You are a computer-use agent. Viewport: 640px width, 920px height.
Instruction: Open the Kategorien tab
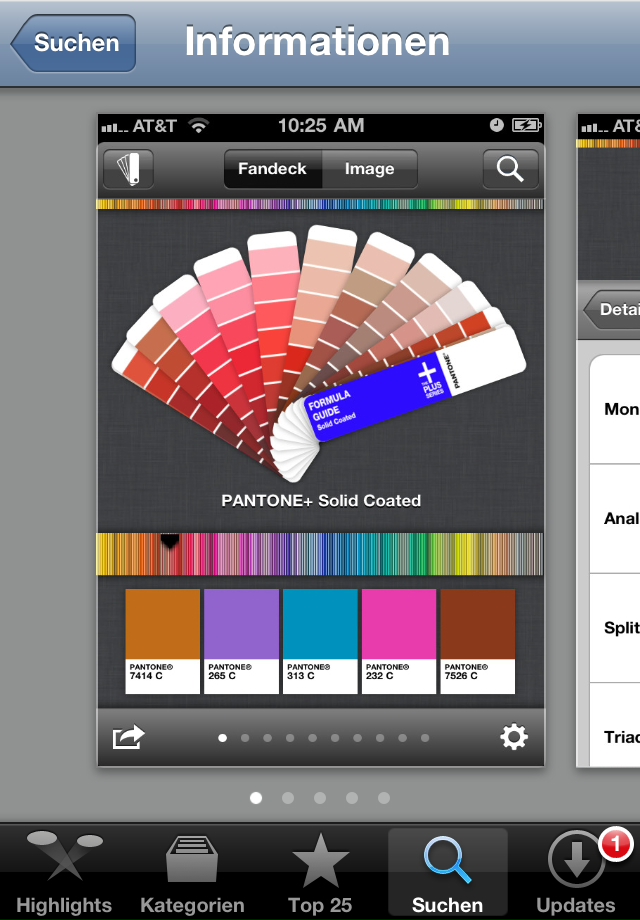(192, 872)
